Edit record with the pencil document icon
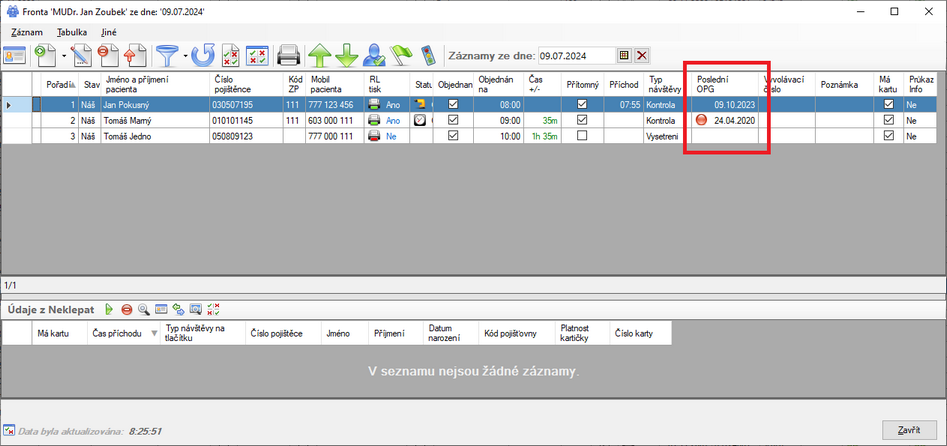Image resolution: width=947 pixels, height=446 pixels. 80,56
